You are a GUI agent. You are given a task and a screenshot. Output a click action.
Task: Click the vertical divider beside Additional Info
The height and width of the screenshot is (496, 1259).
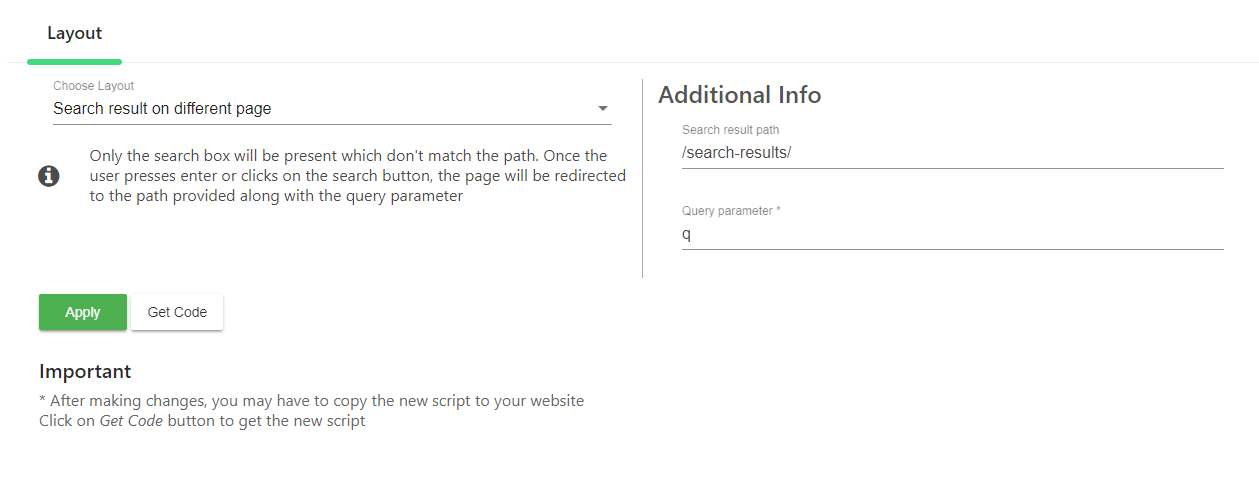tap(642, 178)
